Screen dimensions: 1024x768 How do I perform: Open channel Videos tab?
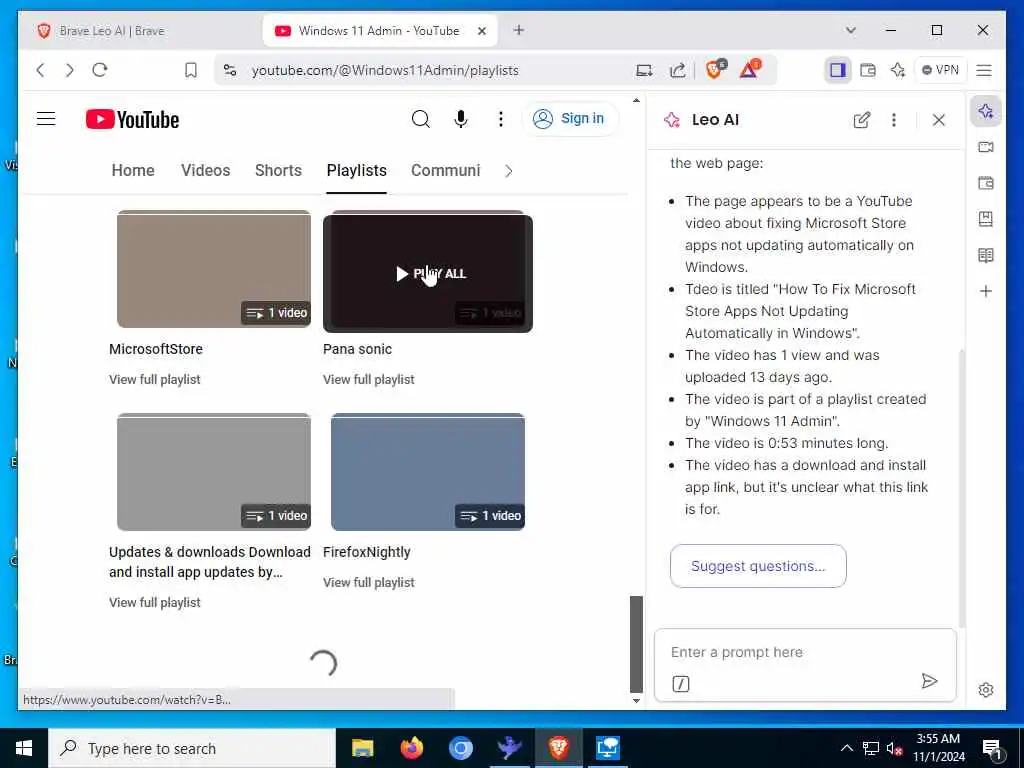click(x=206, y=170)
